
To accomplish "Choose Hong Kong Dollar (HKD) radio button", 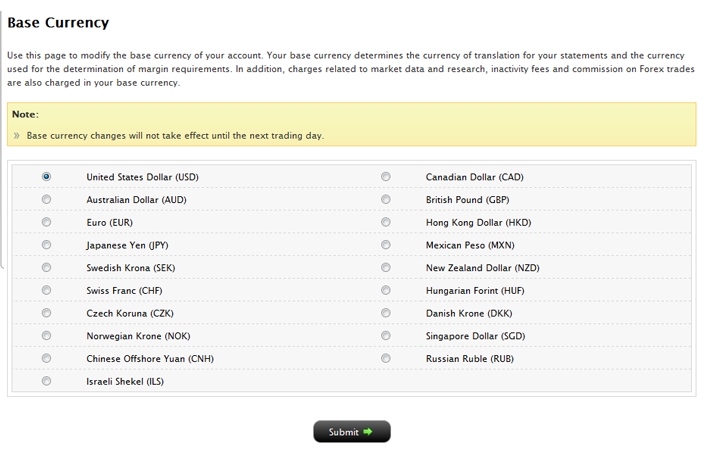I will pos(386,222).
